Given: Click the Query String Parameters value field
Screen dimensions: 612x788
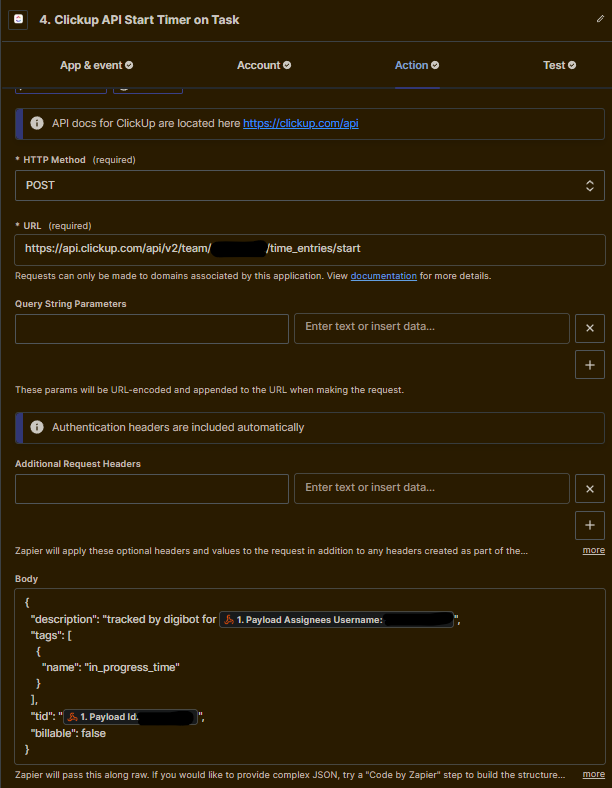Looking at the screenshot, I should [x=432, y=329].
